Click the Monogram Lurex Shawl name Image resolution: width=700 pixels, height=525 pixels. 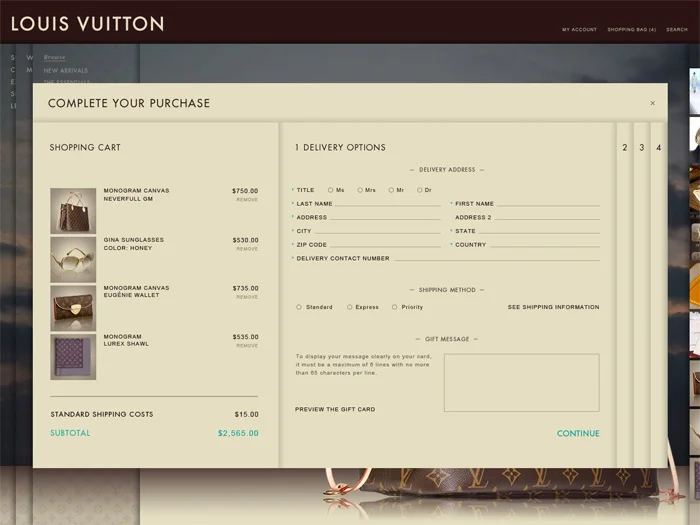126,340
